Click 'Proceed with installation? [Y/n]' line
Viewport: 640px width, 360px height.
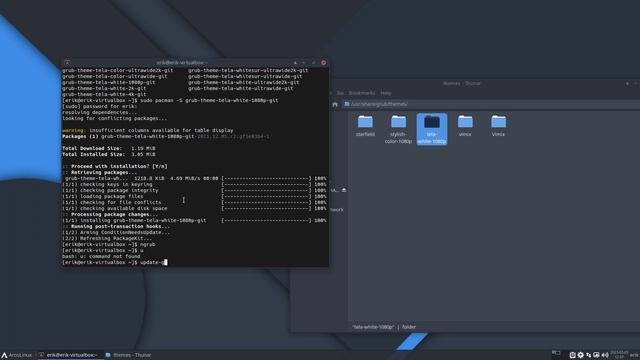pos(115,167)
